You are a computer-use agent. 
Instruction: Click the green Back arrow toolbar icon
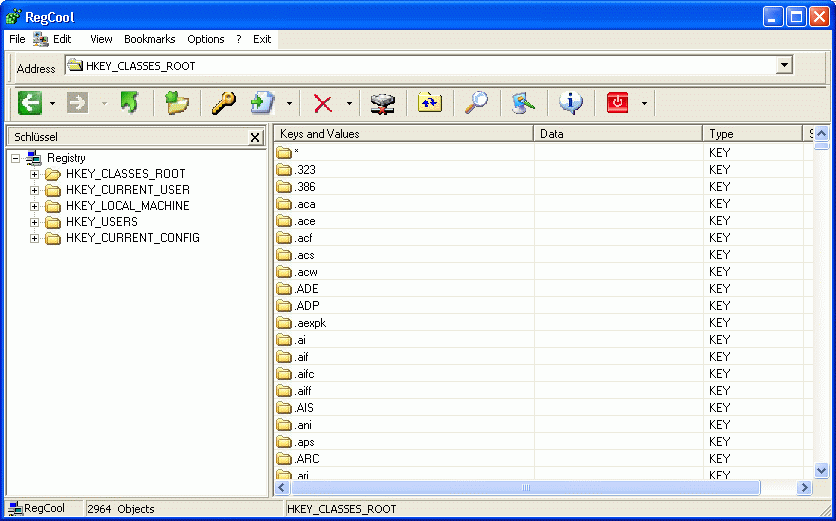click(x=30, y=102)
